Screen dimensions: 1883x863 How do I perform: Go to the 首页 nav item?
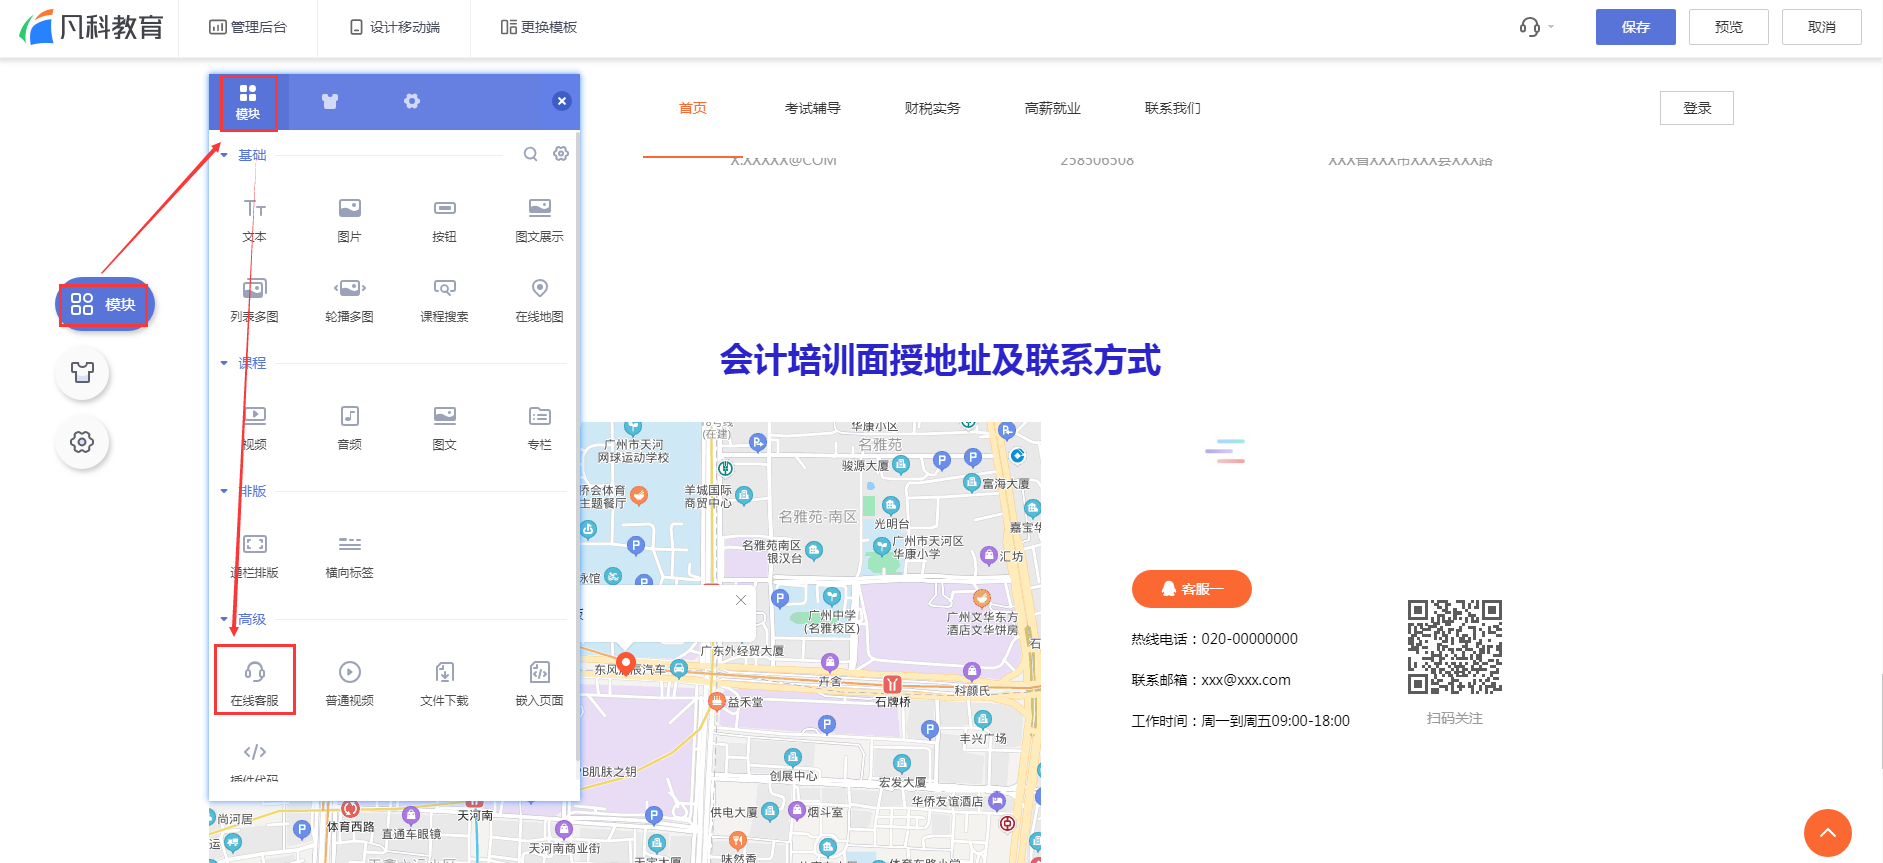(693, 108)
